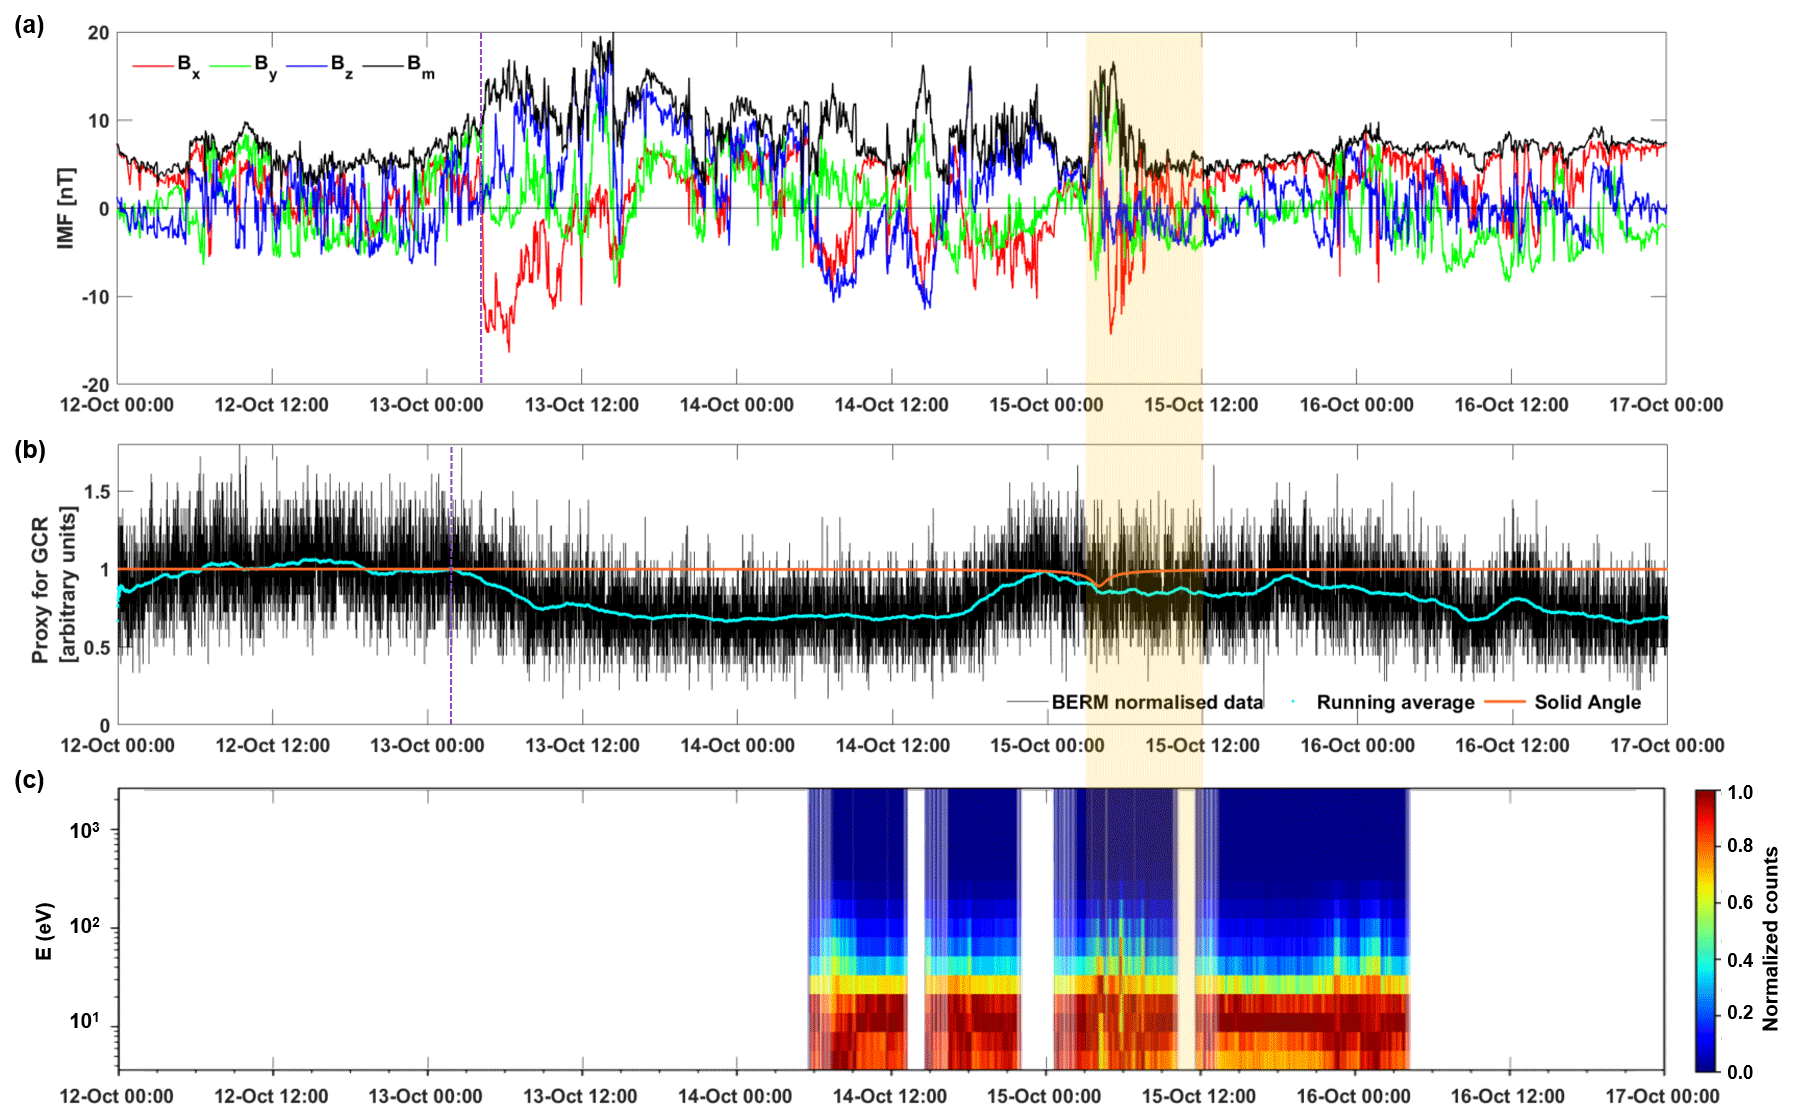Click the Solid Angle legend label
Image resolution: width=1793 pixels, height=1119 pixels.
(x=1587, y=702)
